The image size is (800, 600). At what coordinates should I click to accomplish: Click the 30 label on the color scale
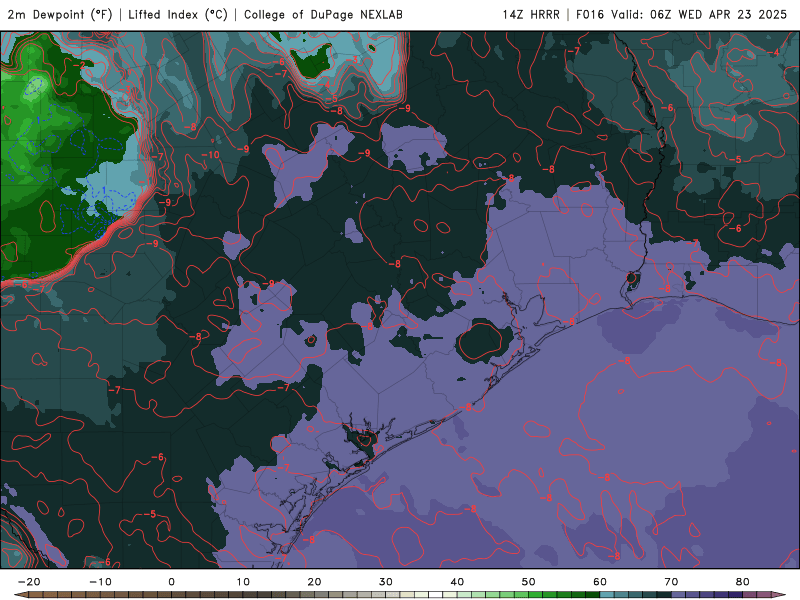coord(386,582)
